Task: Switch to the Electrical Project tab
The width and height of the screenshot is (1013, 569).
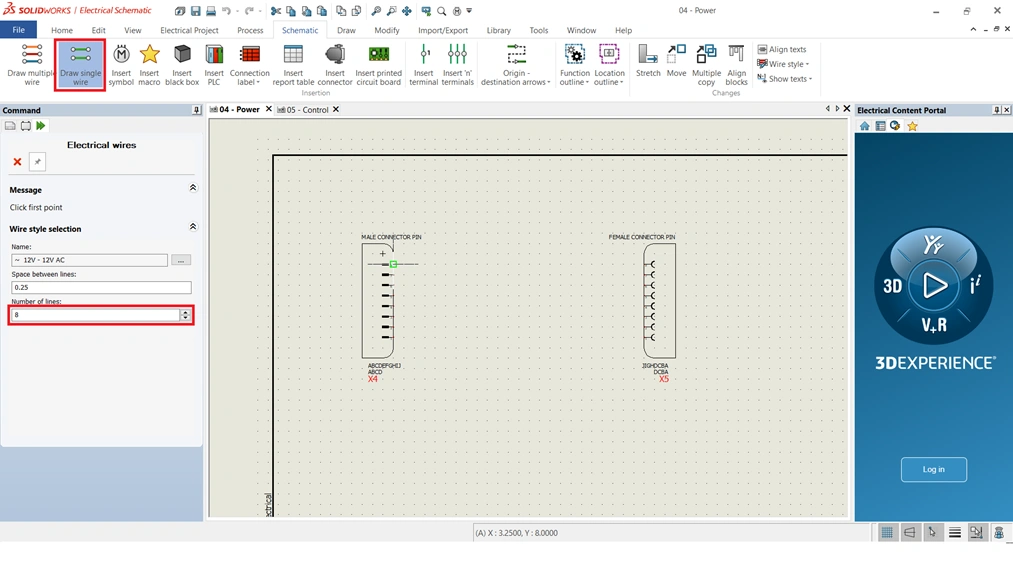Action: click(189, 30)
